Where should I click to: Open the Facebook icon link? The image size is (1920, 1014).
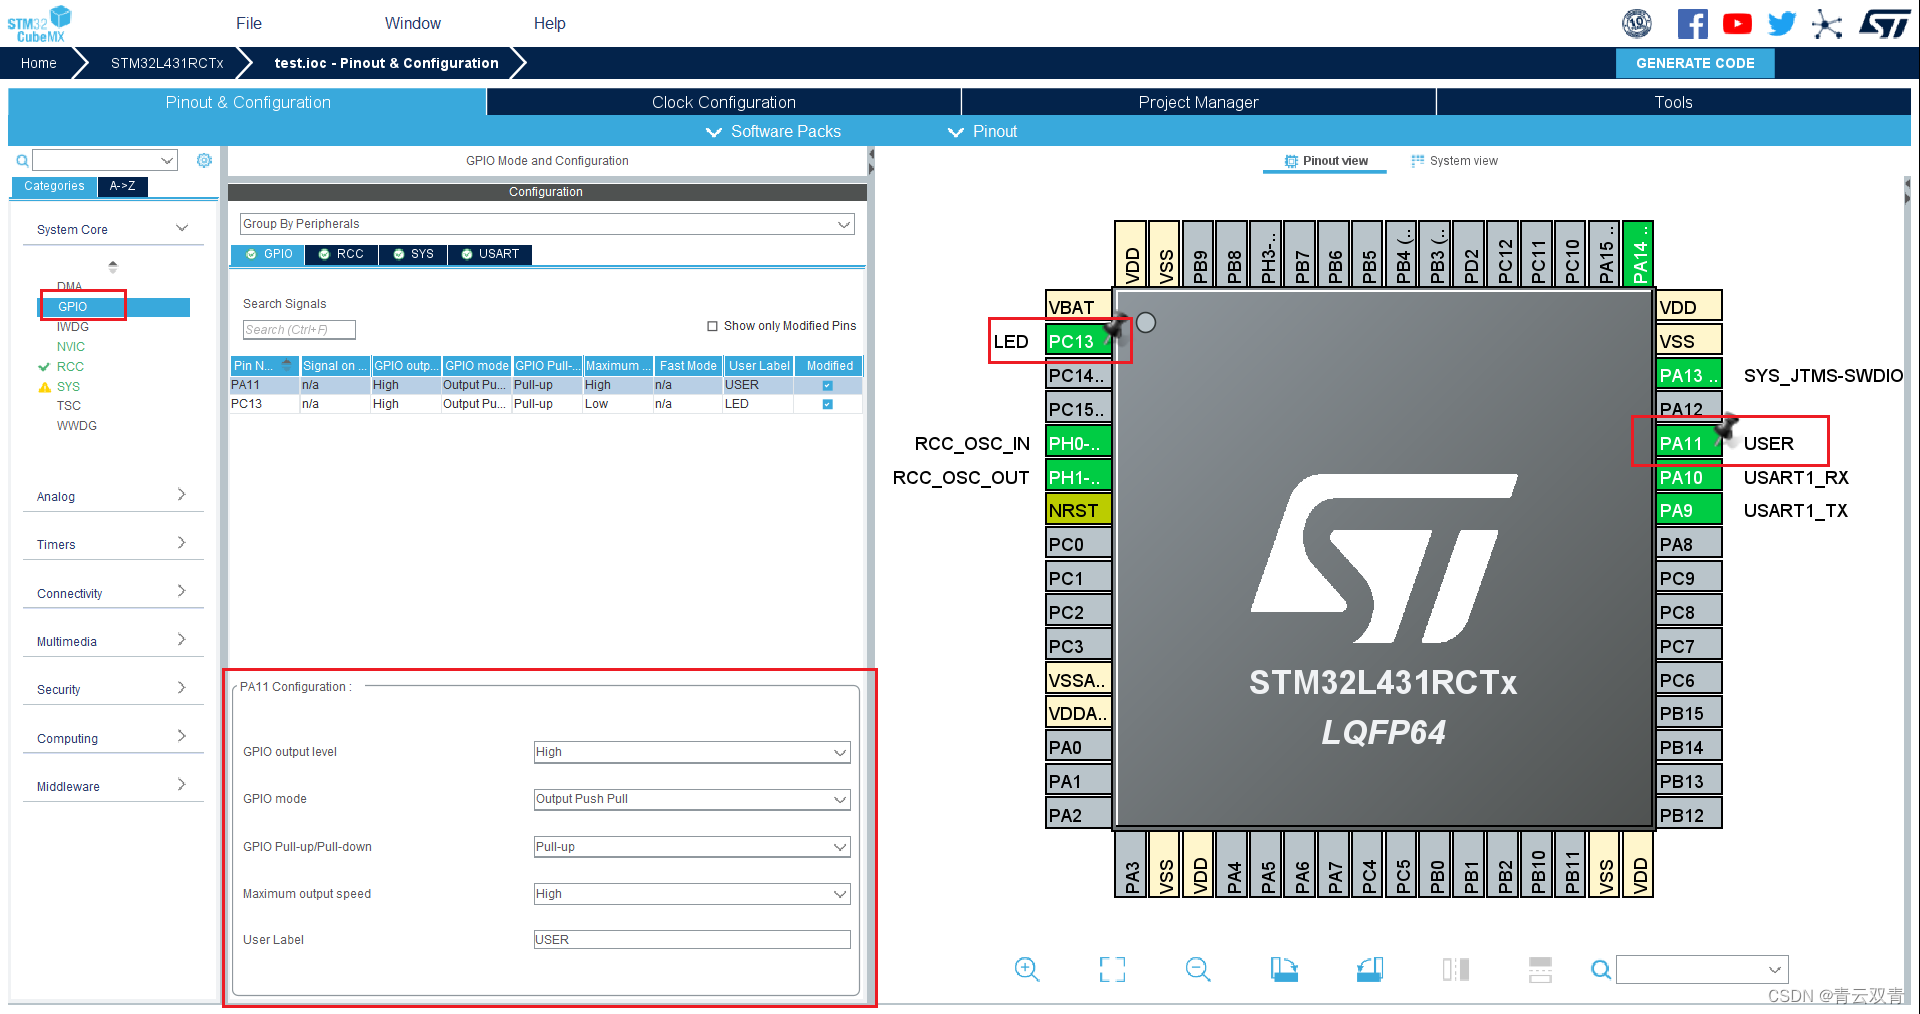[1692, 24]
